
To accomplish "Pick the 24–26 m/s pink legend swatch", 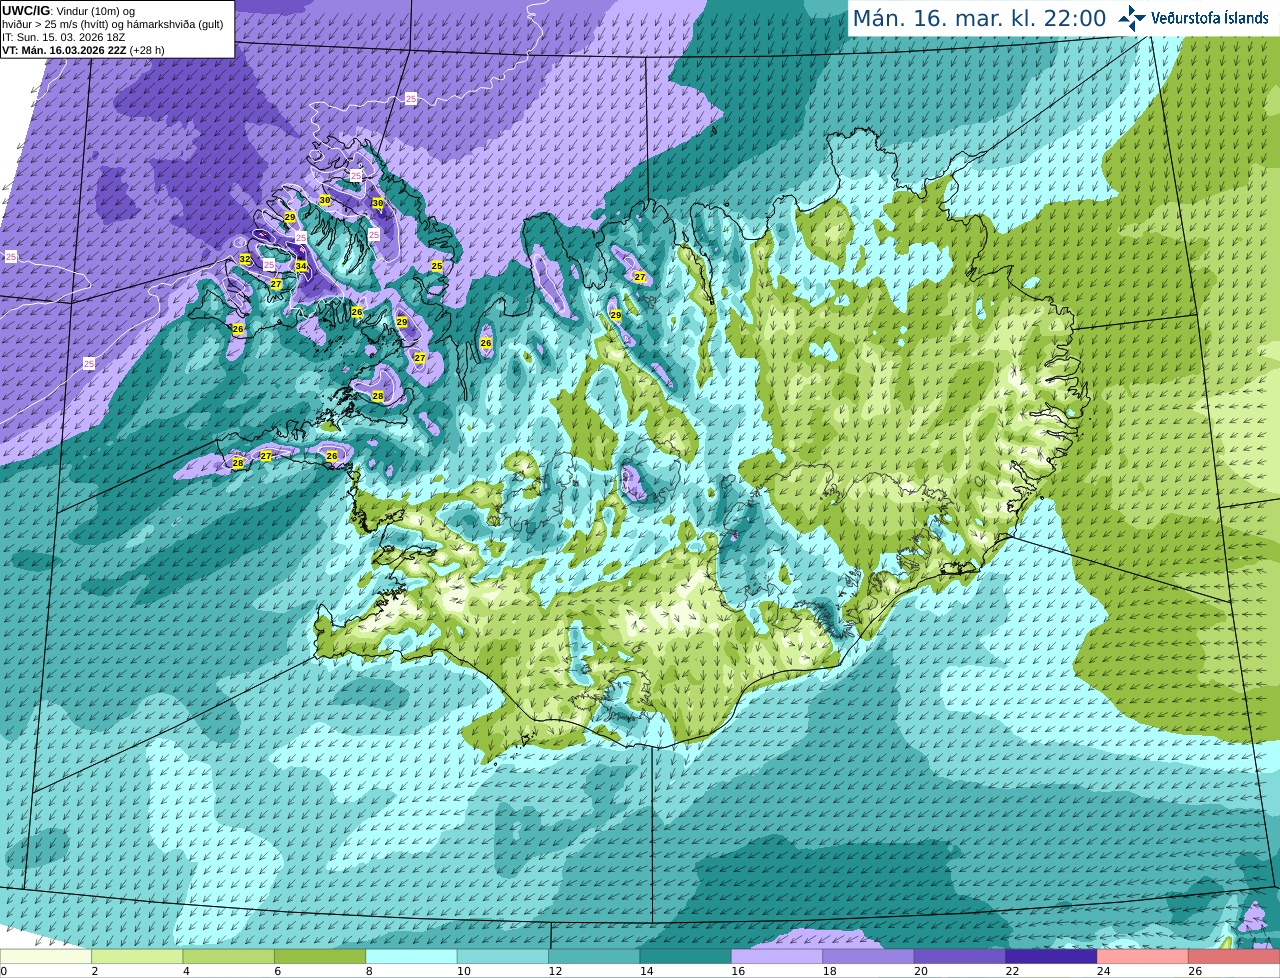I will pos(1142,956).
